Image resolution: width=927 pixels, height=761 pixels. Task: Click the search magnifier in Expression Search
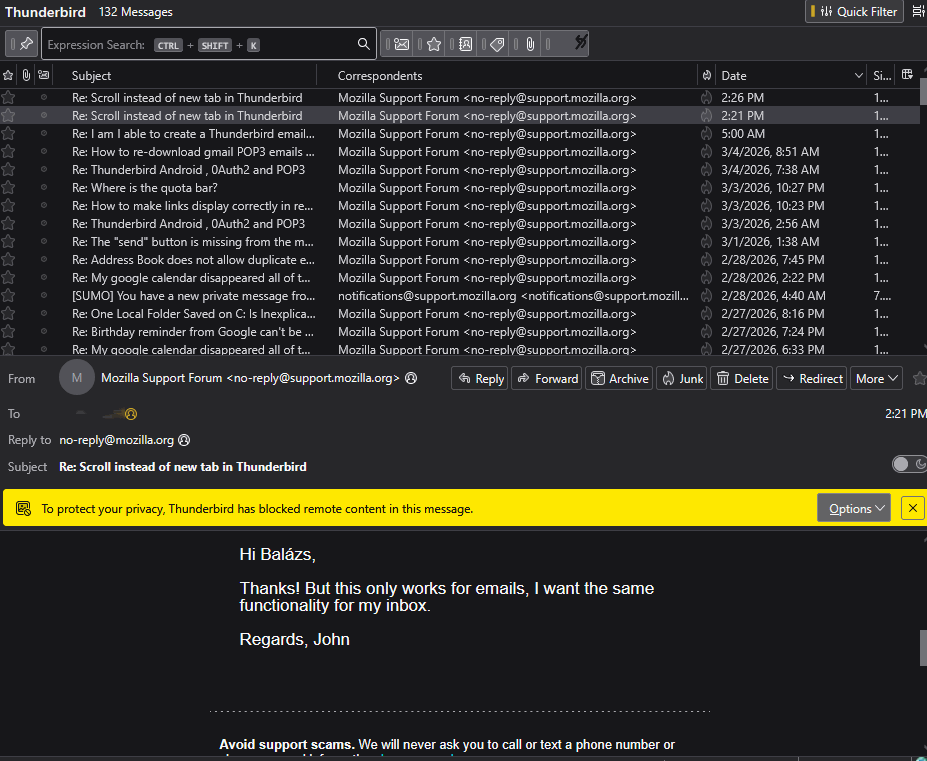tap(364, 44)
